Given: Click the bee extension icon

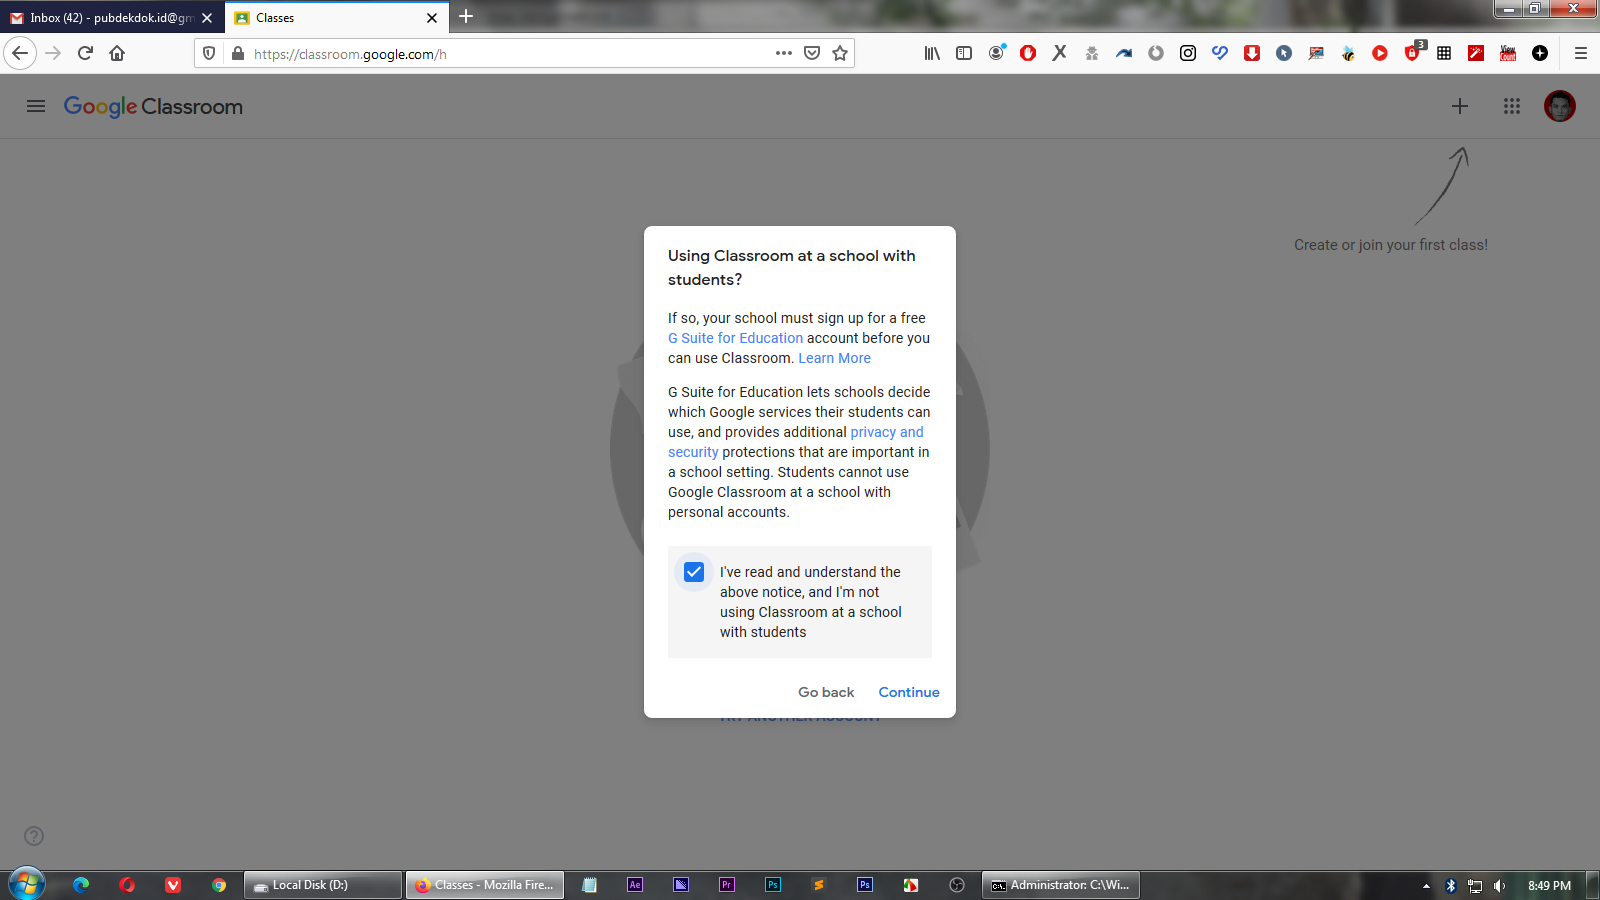Looking at the screenshot, I should pyautogui.click(x=1348, y=53).
